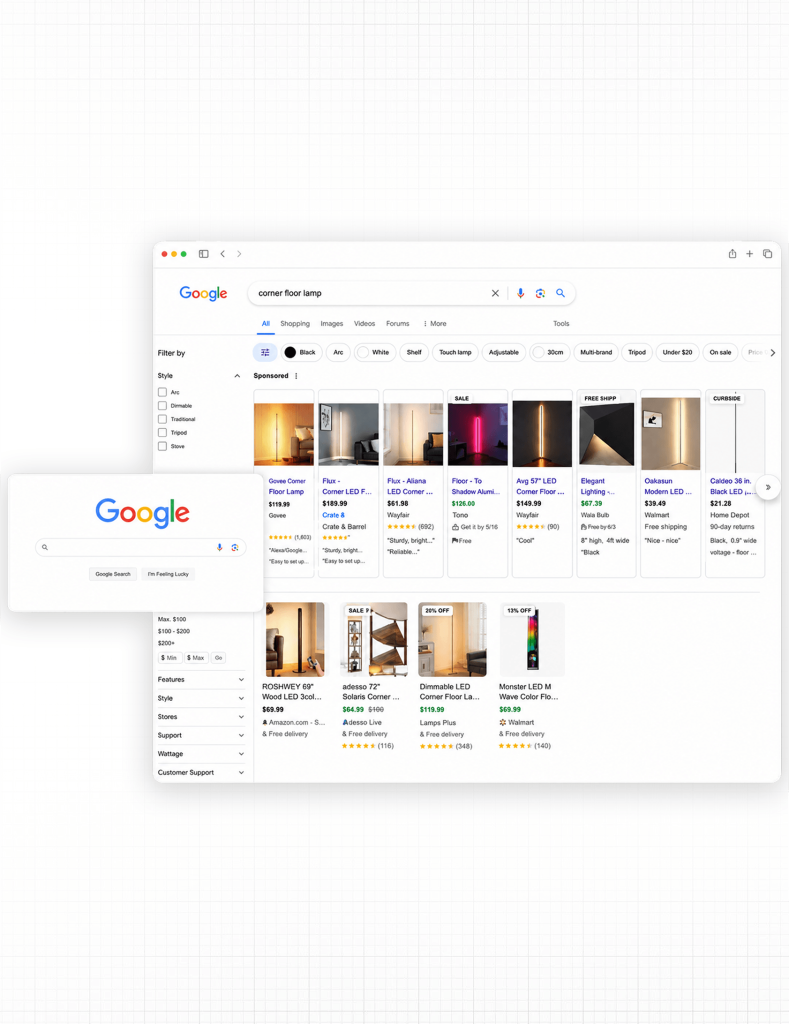This screenshot has height=1024, width=789.
Task: Select the $100 - $200 price range
Action: point(174,632)
